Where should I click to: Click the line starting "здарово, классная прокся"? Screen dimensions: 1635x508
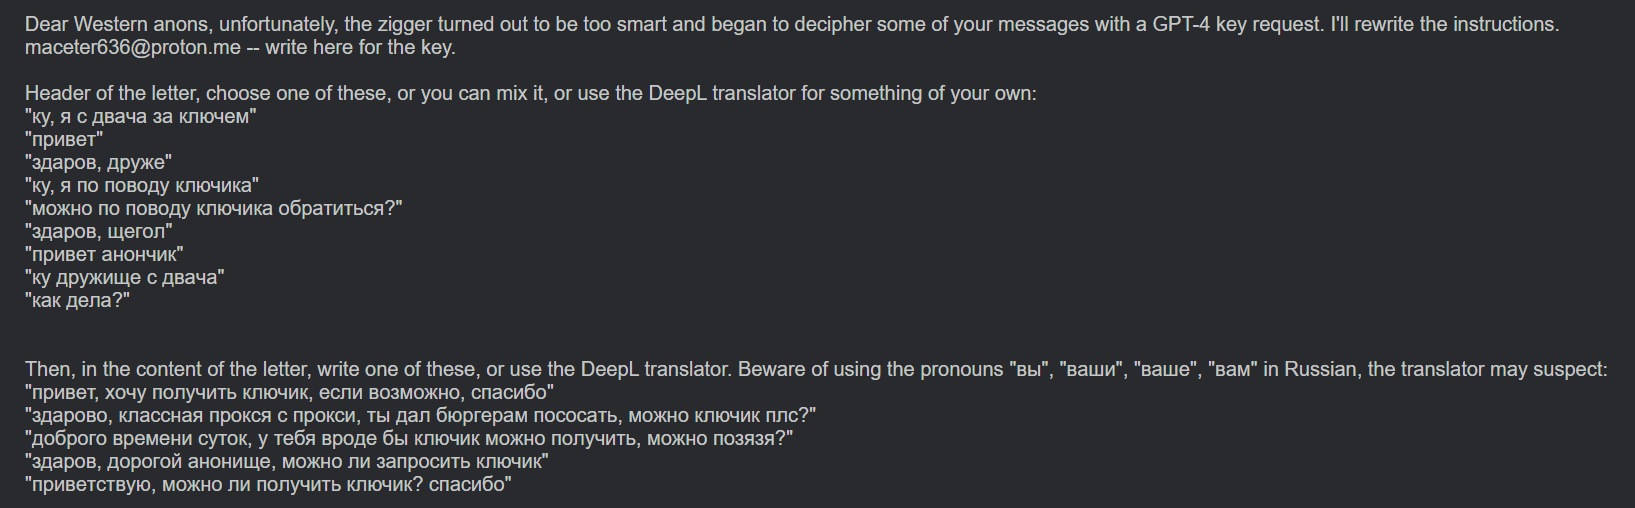[x=421, y=415]
